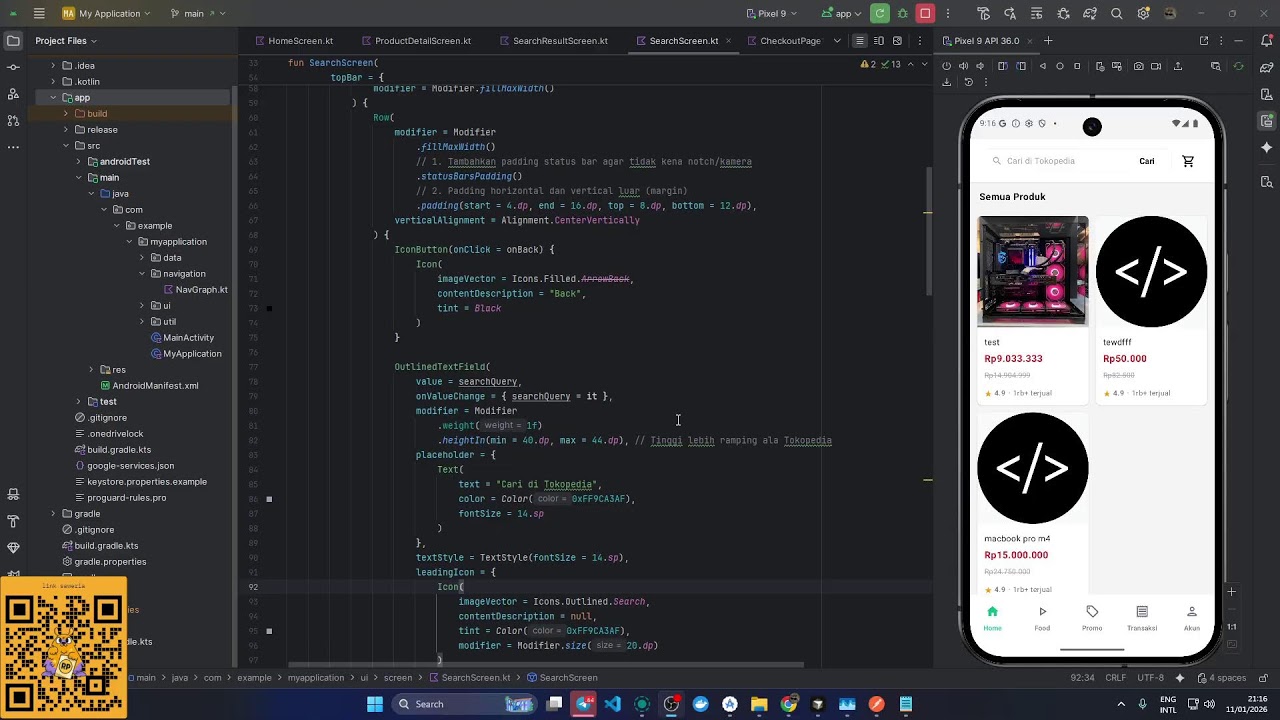Viewport: 1280px width, 720px height.
Task: Click emulator Overview square button
Action: [1077, 66]
